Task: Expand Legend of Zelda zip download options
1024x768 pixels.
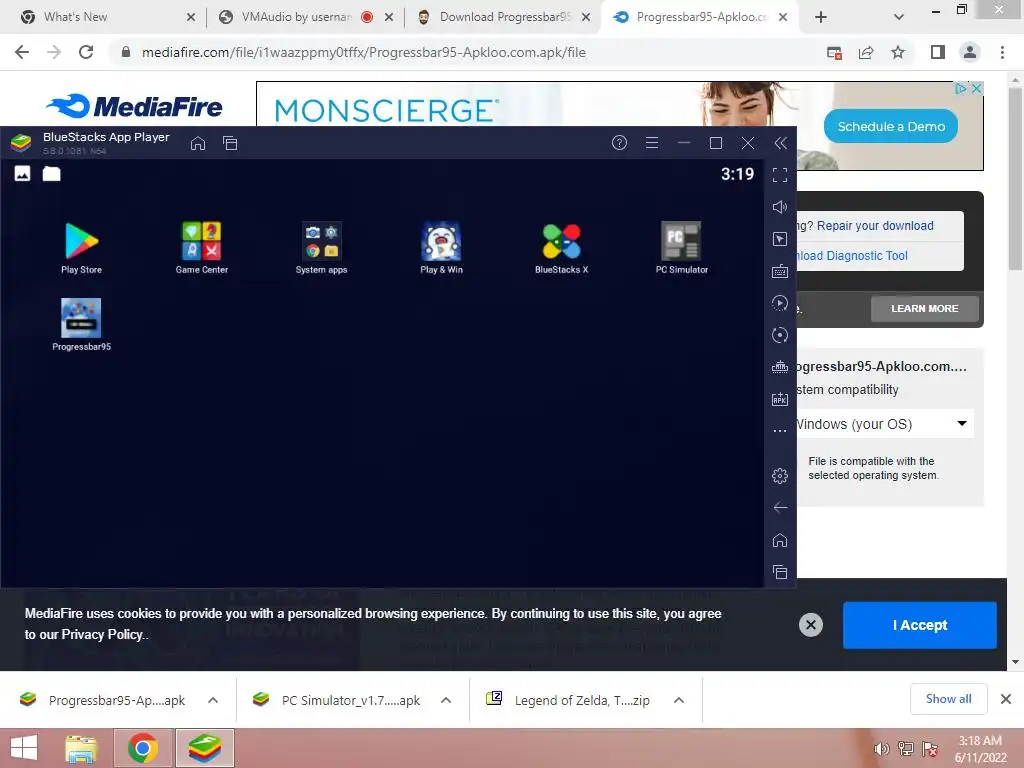Action: (679, 700)
